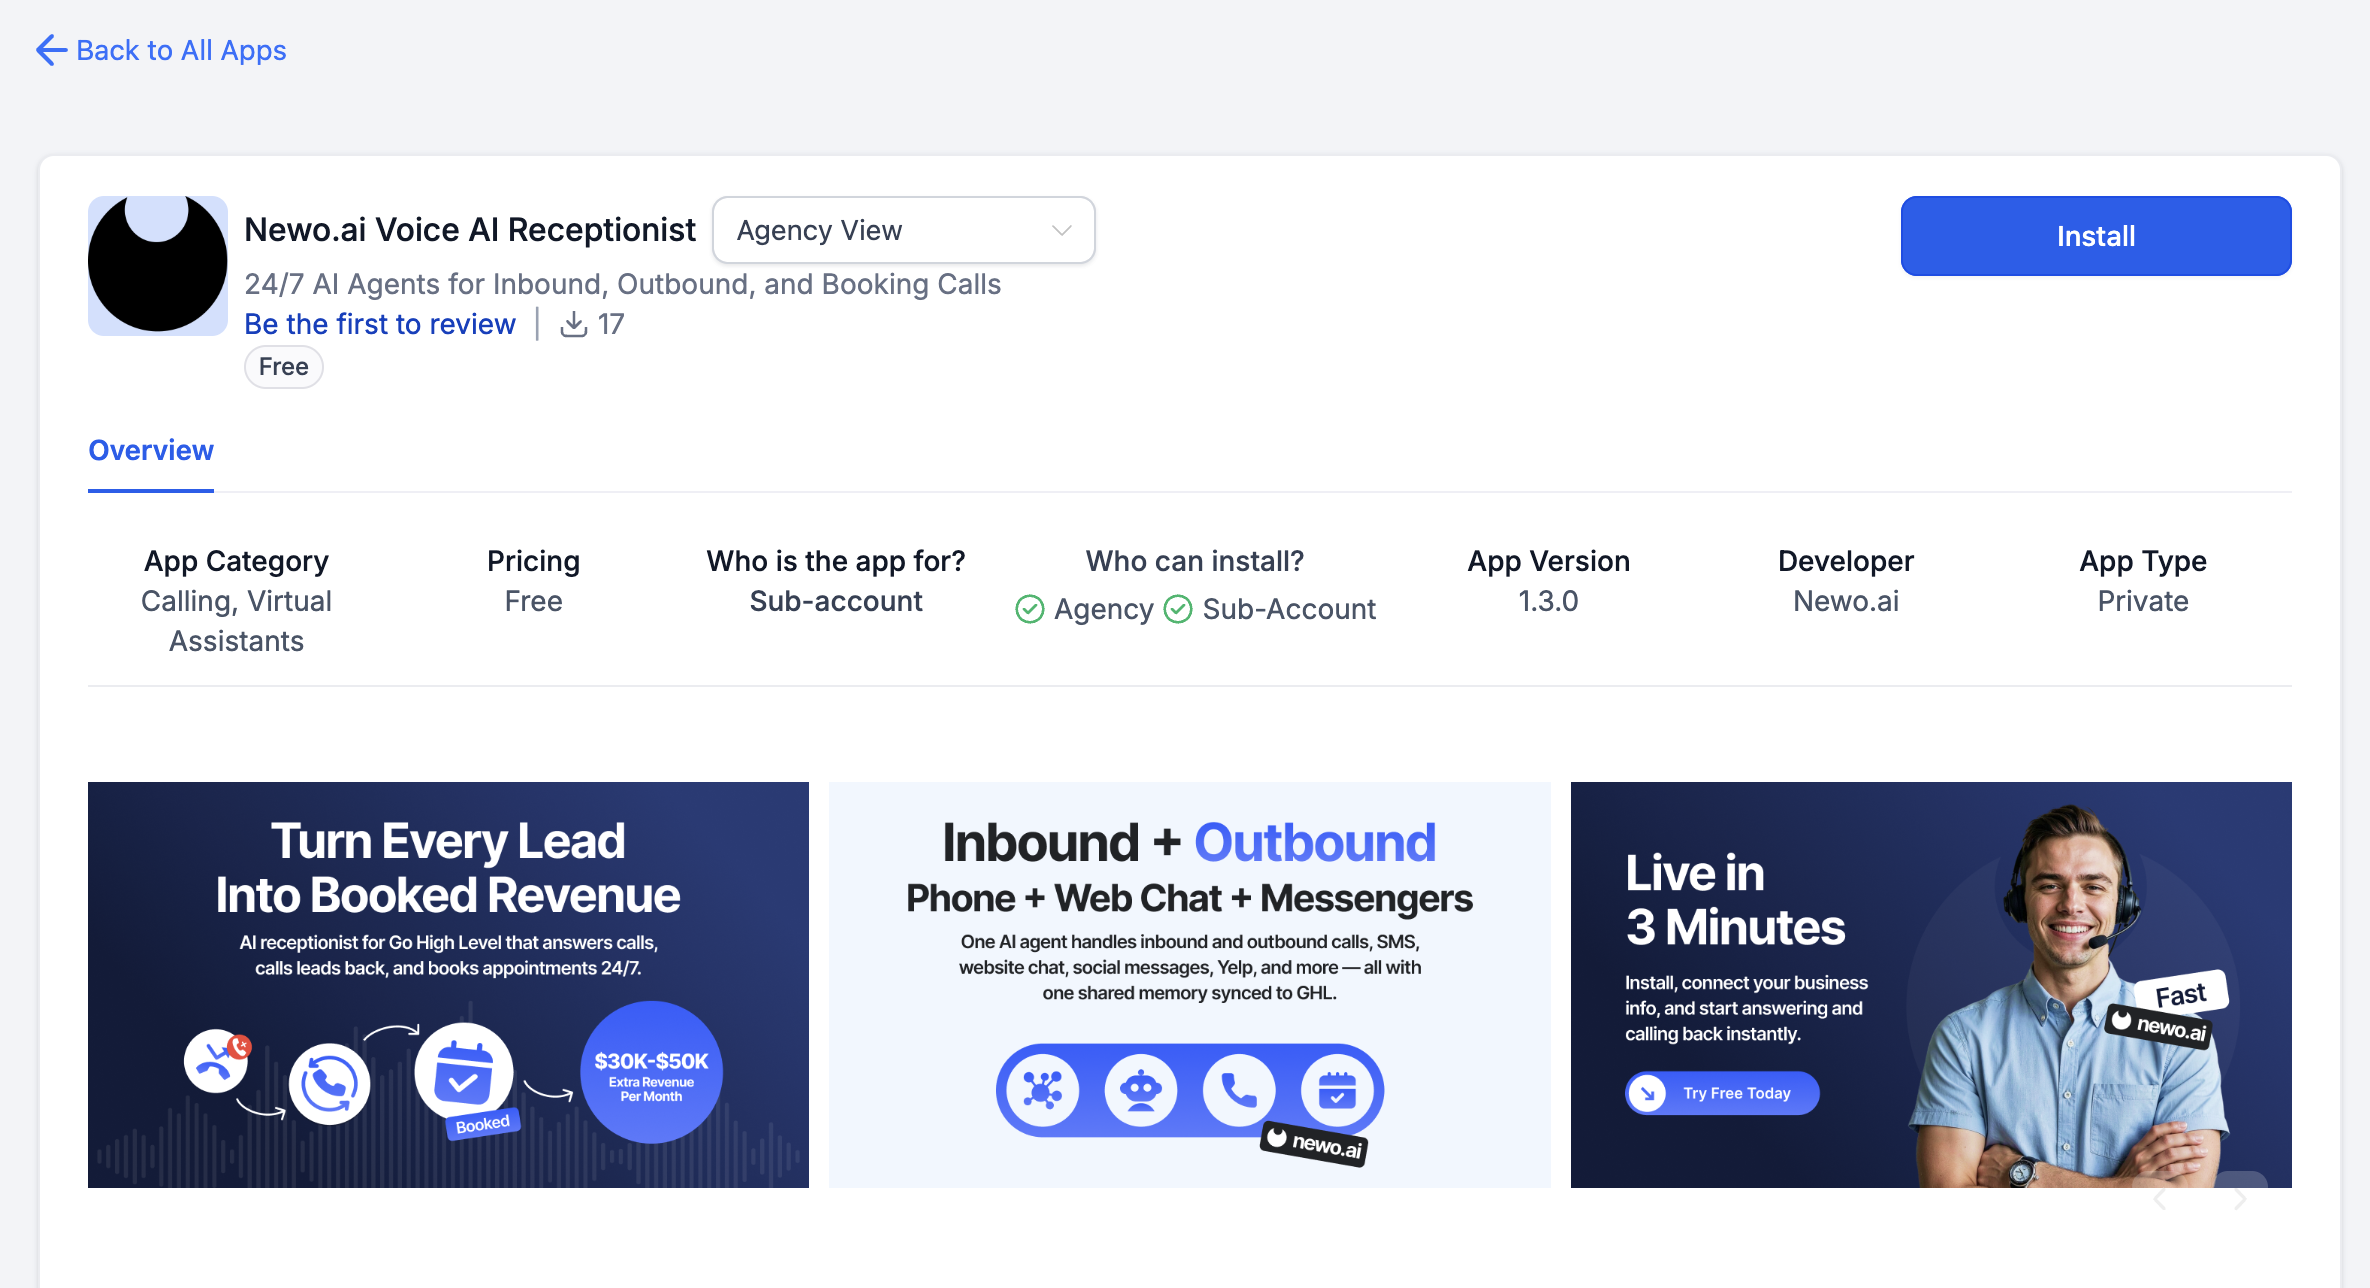Click the Newo.ai app logo

(x=158, y=265)
